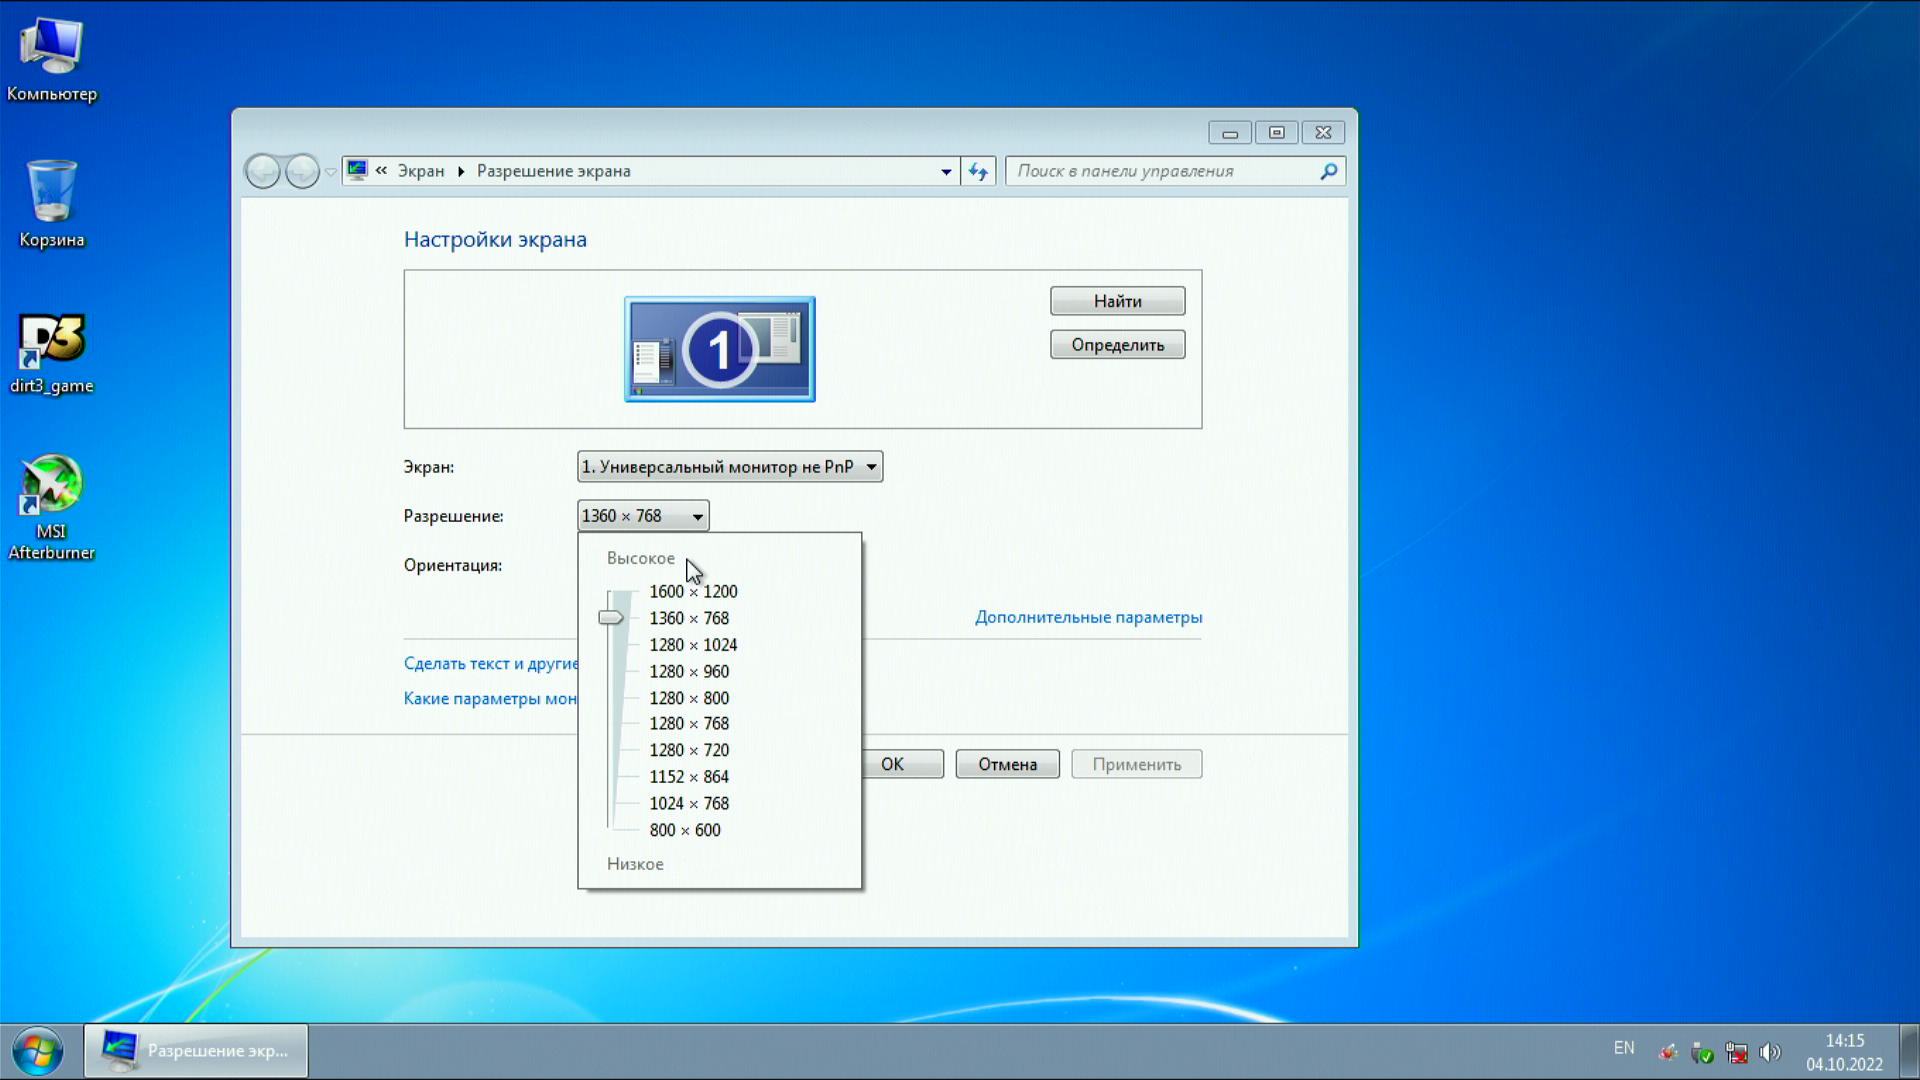
Task: Pick 1600 × 1200 resolution entry
Action: point(692,592)
